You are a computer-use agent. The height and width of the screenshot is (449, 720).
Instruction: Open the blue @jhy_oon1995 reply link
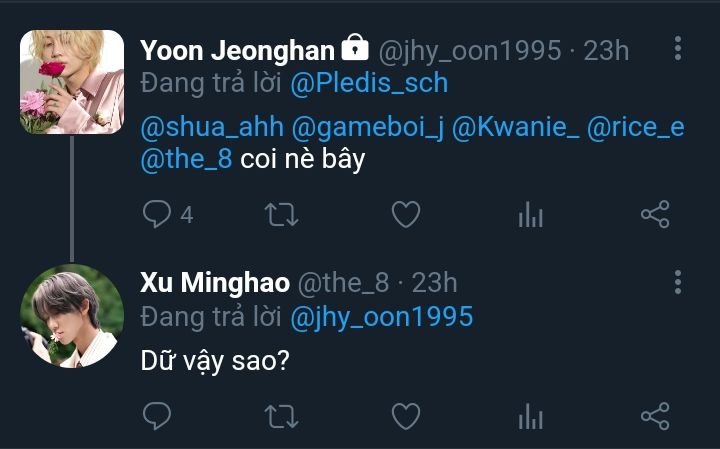coord(382,317)
